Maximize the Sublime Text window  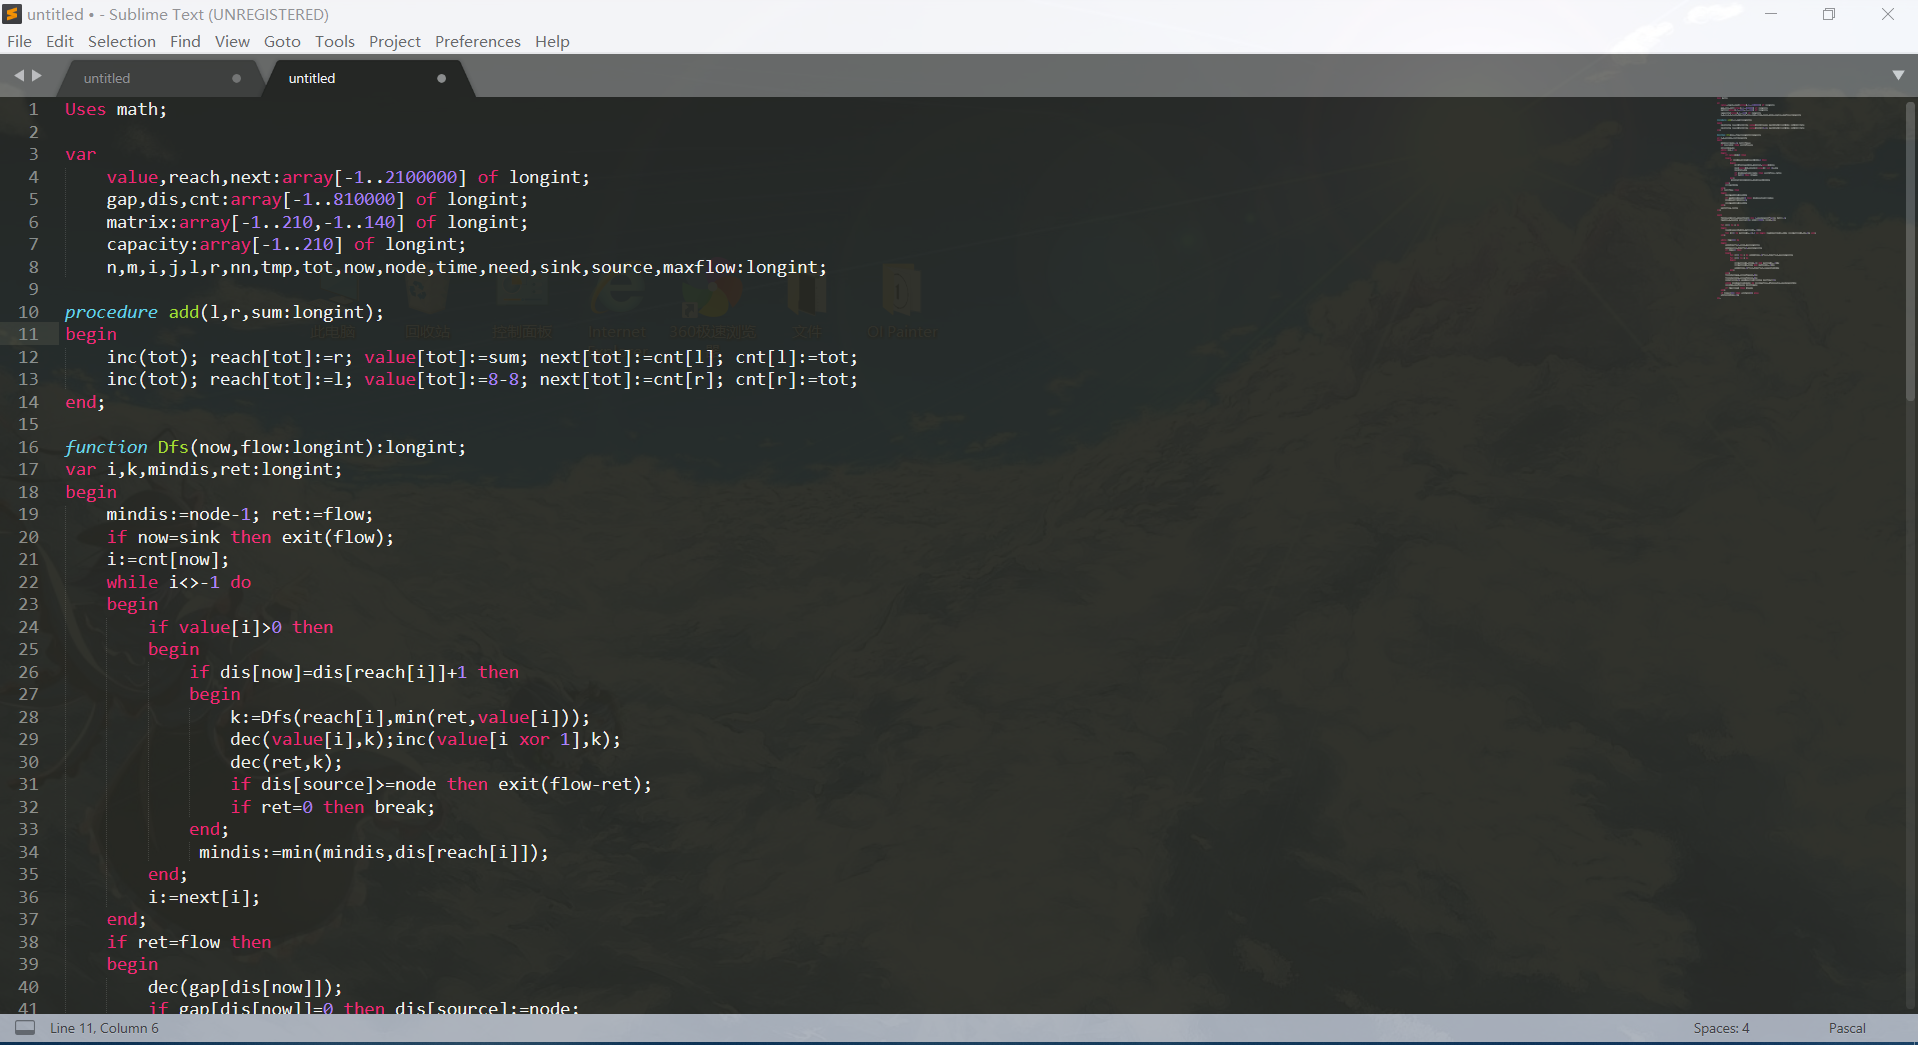click(1829, 14)
